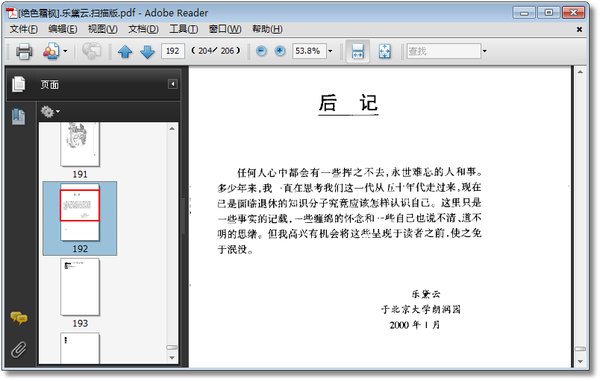
Task: Click the thumbnail panel scroll down arrow
Action: point(172,358)
